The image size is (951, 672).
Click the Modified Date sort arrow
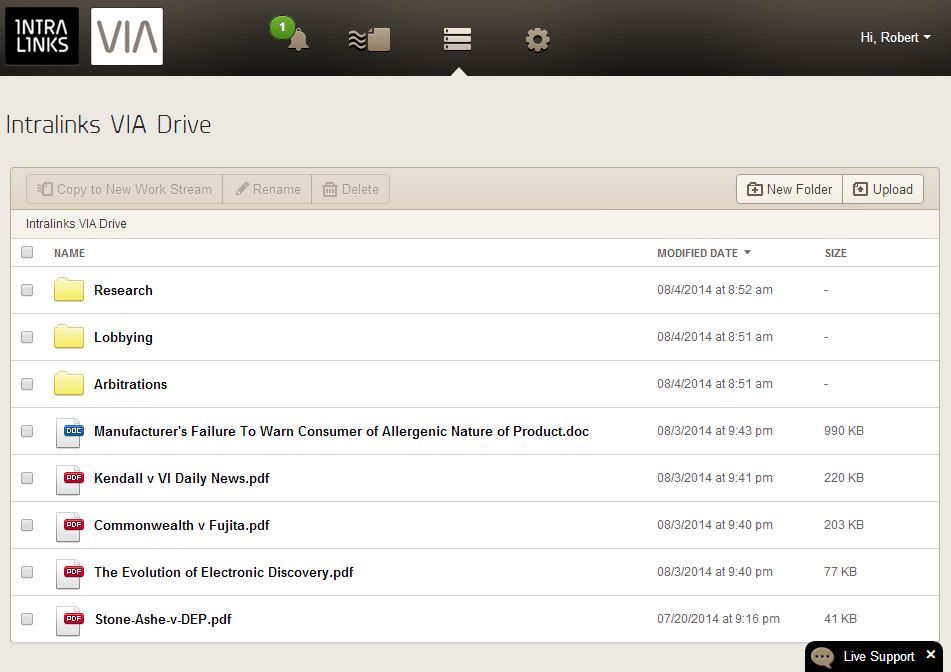747,252
